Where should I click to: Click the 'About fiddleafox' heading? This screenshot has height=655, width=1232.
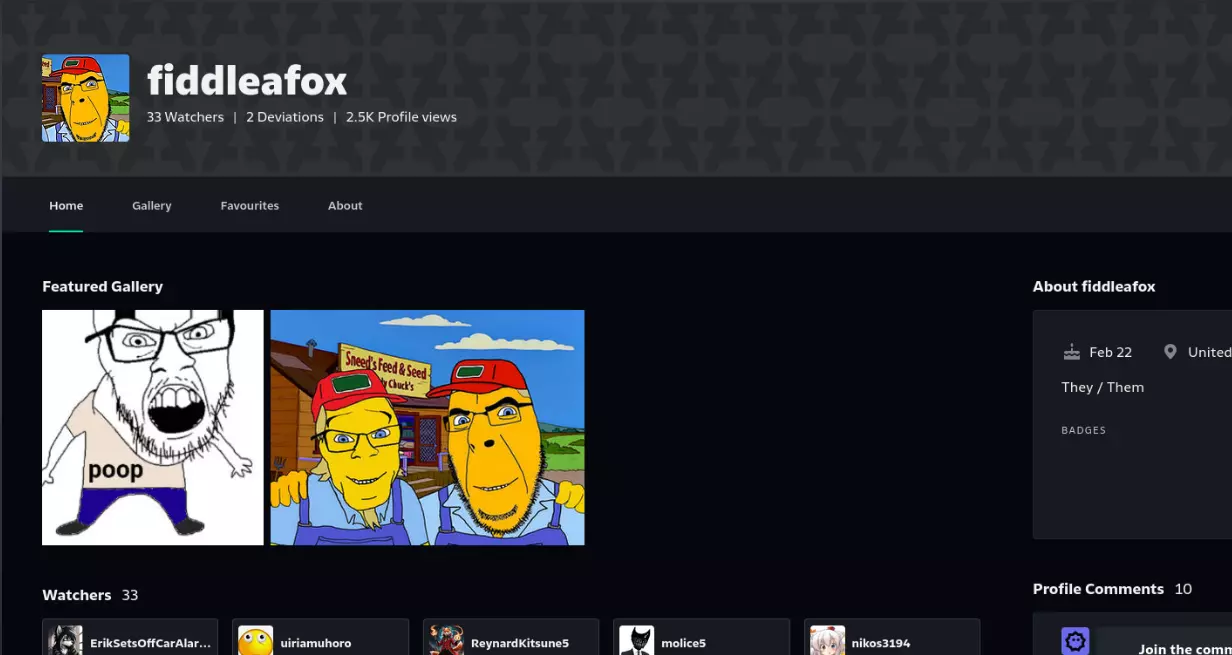tap(1094, 286)
